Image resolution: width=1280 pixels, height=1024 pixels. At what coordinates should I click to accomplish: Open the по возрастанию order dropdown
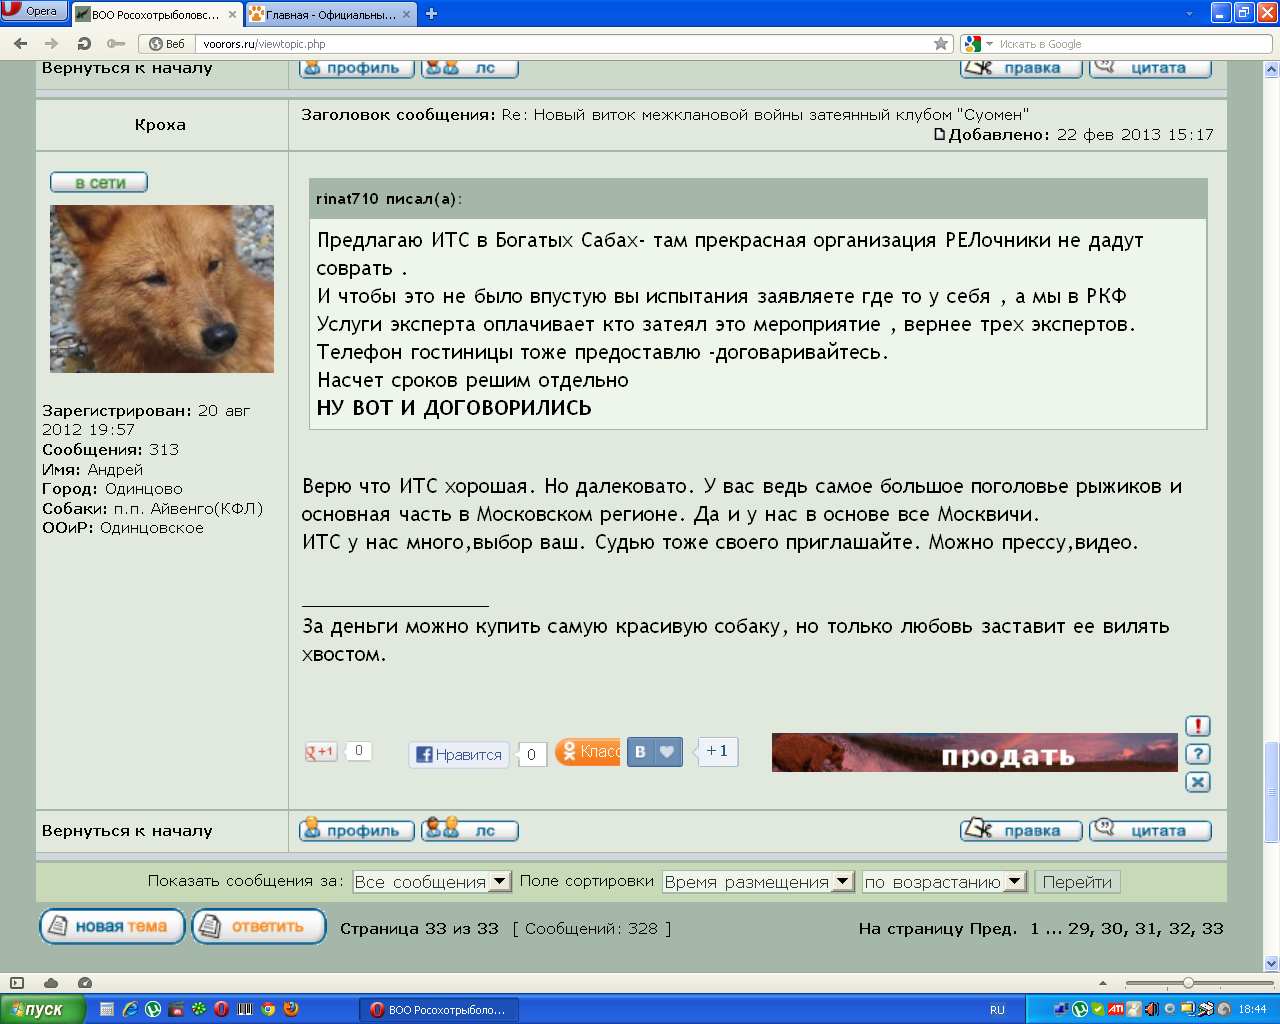pos(944,882)
